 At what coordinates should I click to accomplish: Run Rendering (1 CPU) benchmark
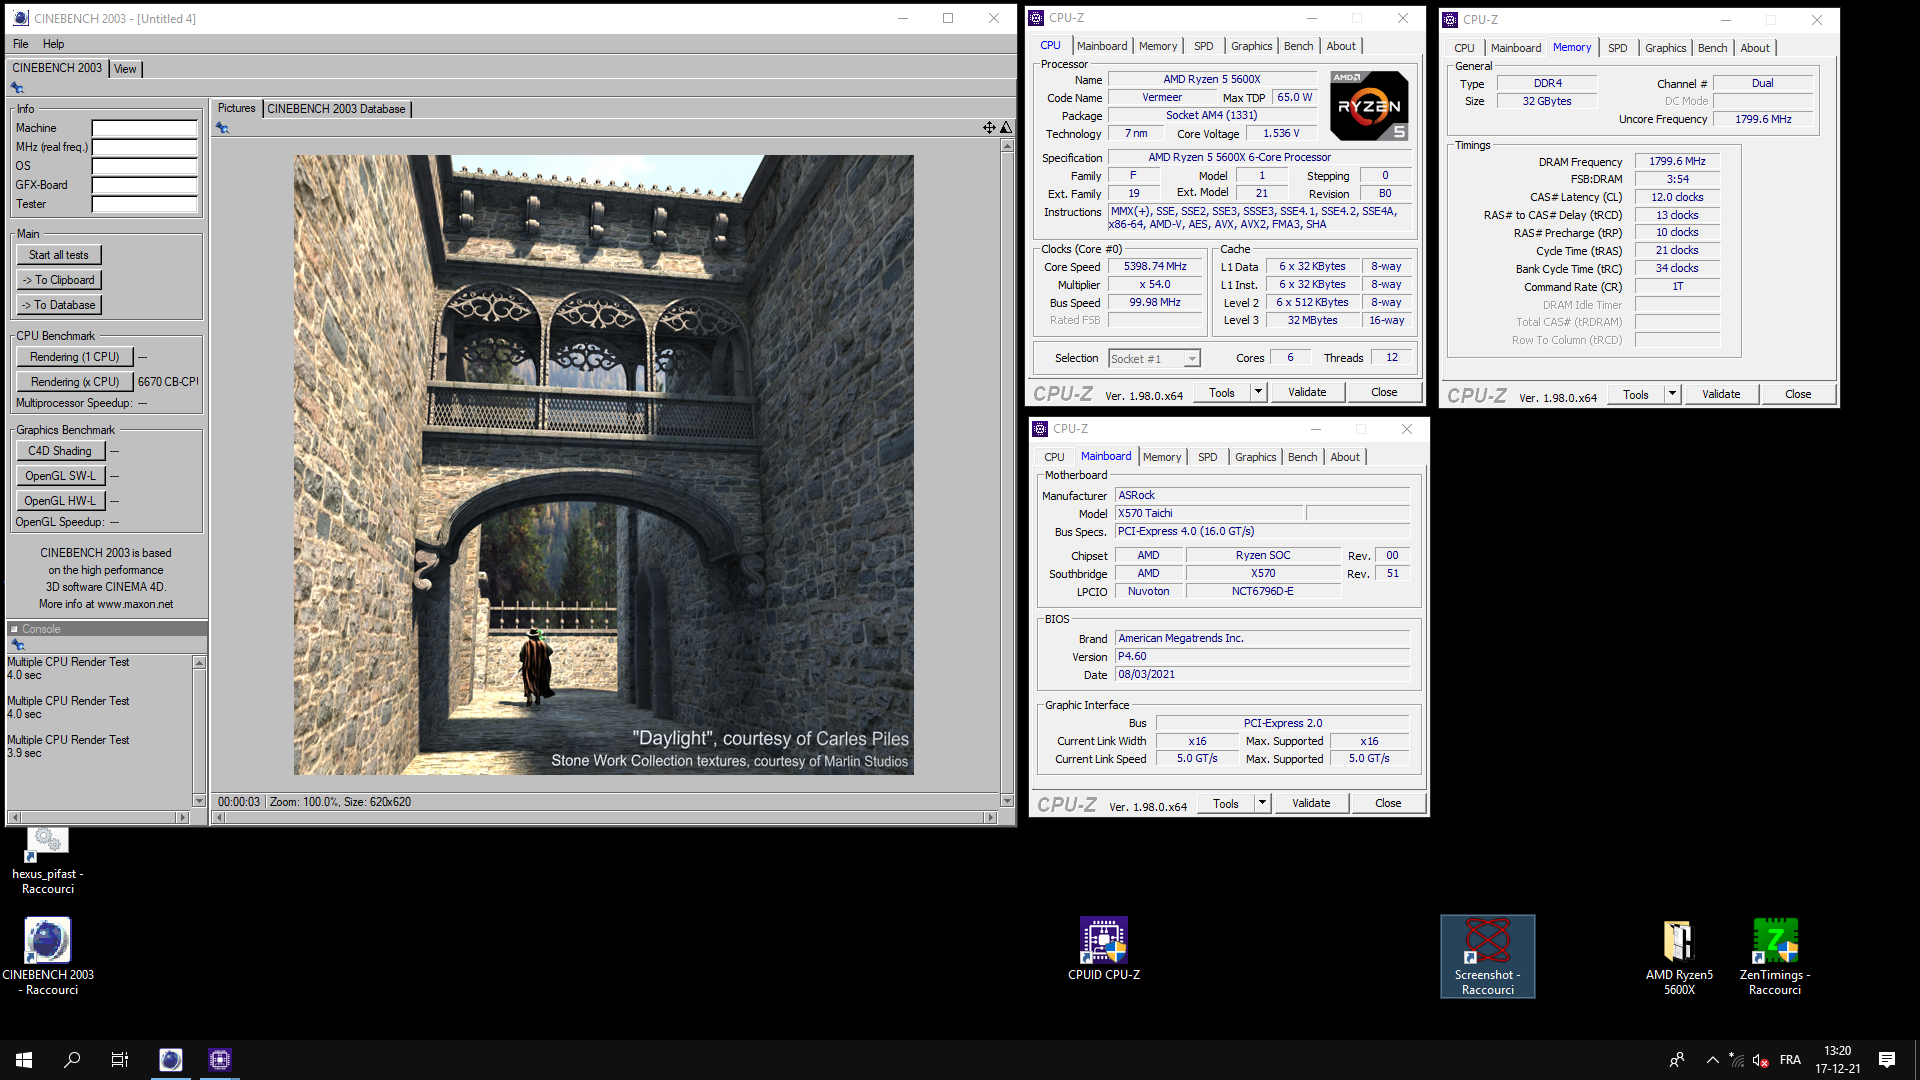tap(74, 357)
